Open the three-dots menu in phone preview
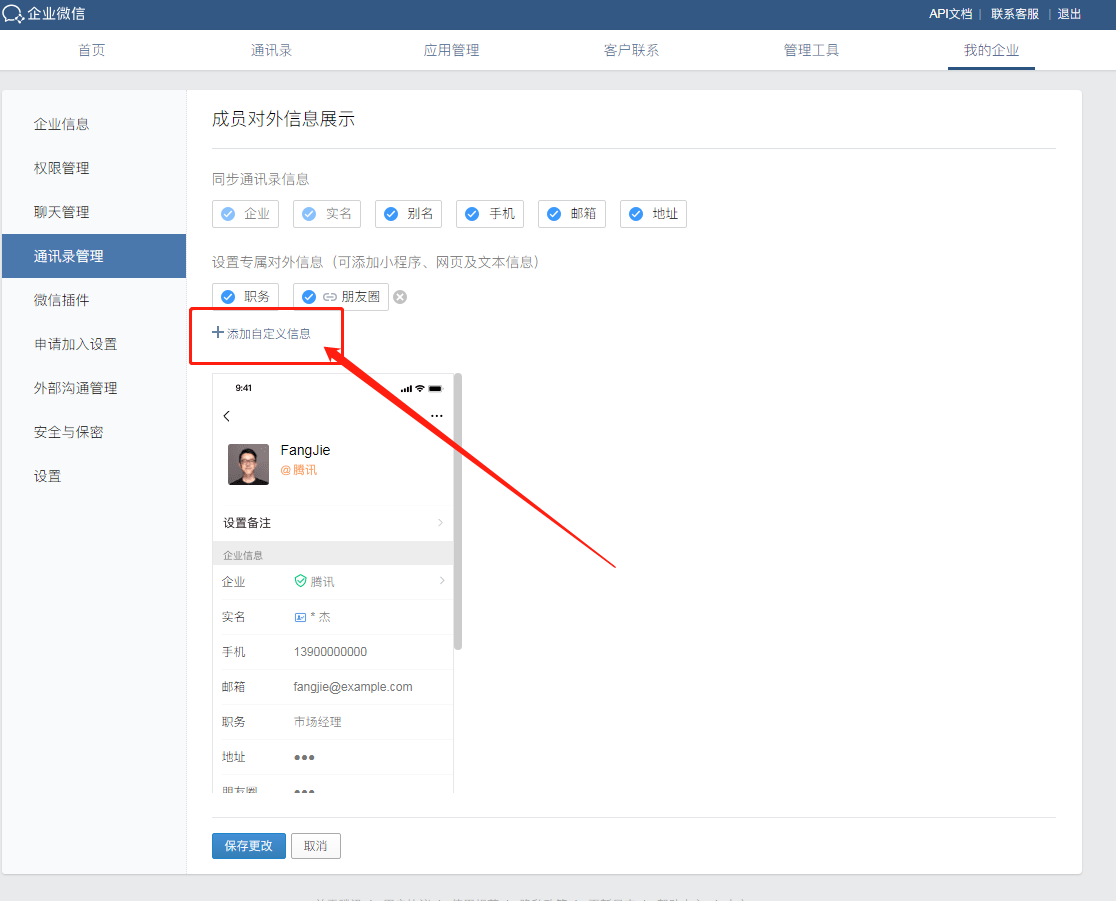The width and height of the screenshot is (1116, 901). click(x=437, y=416)
